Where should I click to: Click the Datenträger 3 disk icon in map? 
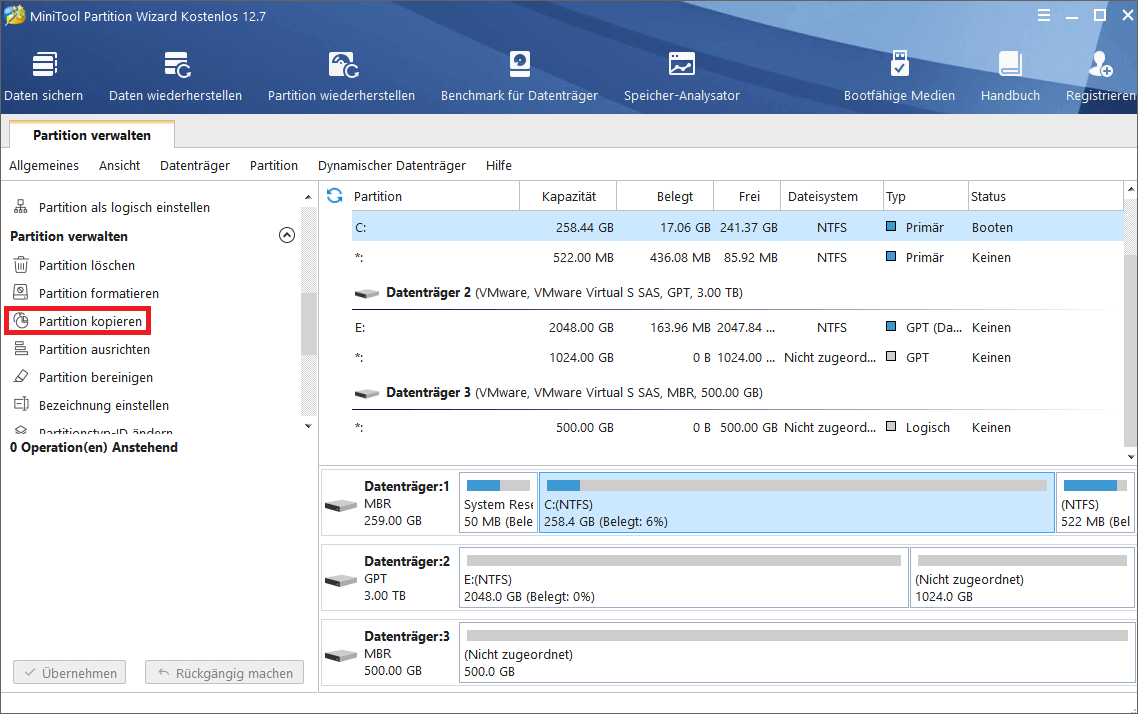point(341,655)
